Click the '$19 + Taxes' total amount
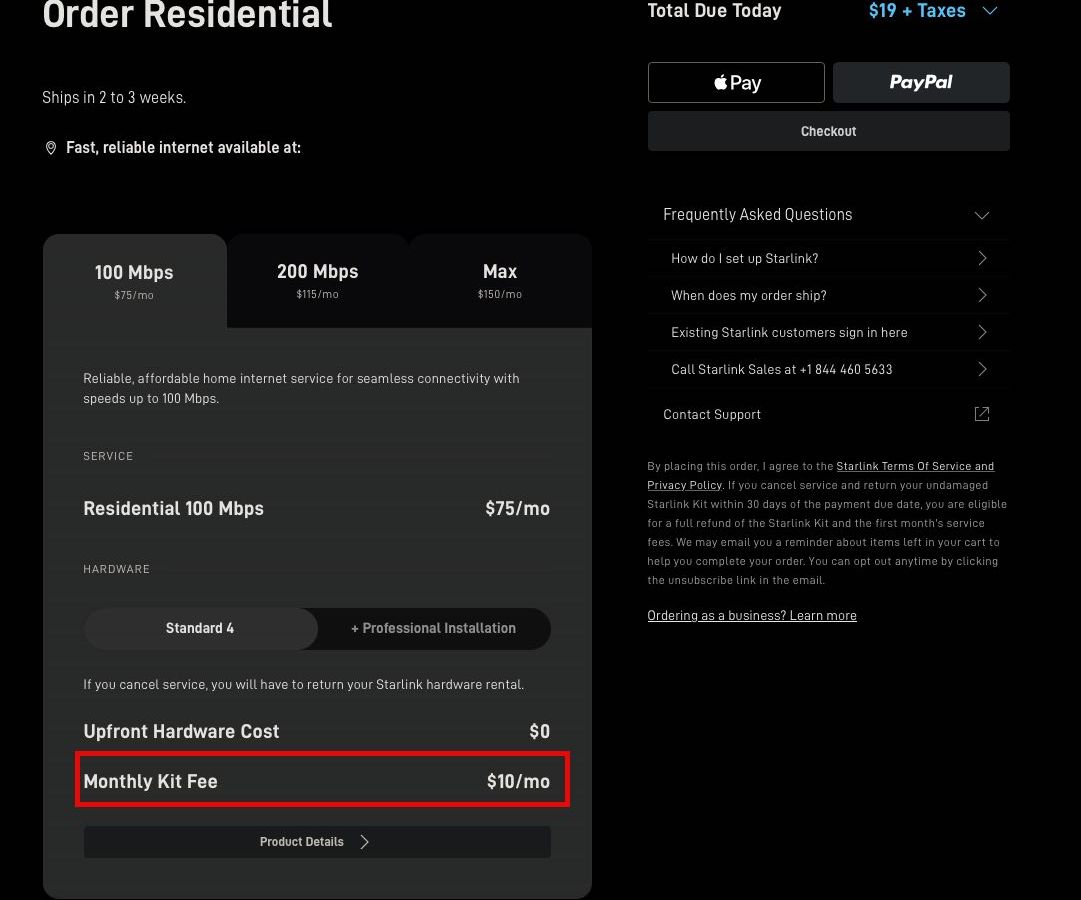This screenshot has height=900, width=1081. (917, 11)
